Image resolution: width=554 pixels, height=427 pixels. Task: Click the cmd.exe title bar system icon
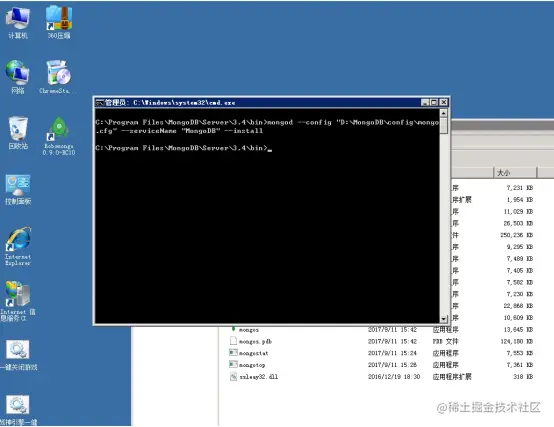pyautogui.click(x=100, y=103)
